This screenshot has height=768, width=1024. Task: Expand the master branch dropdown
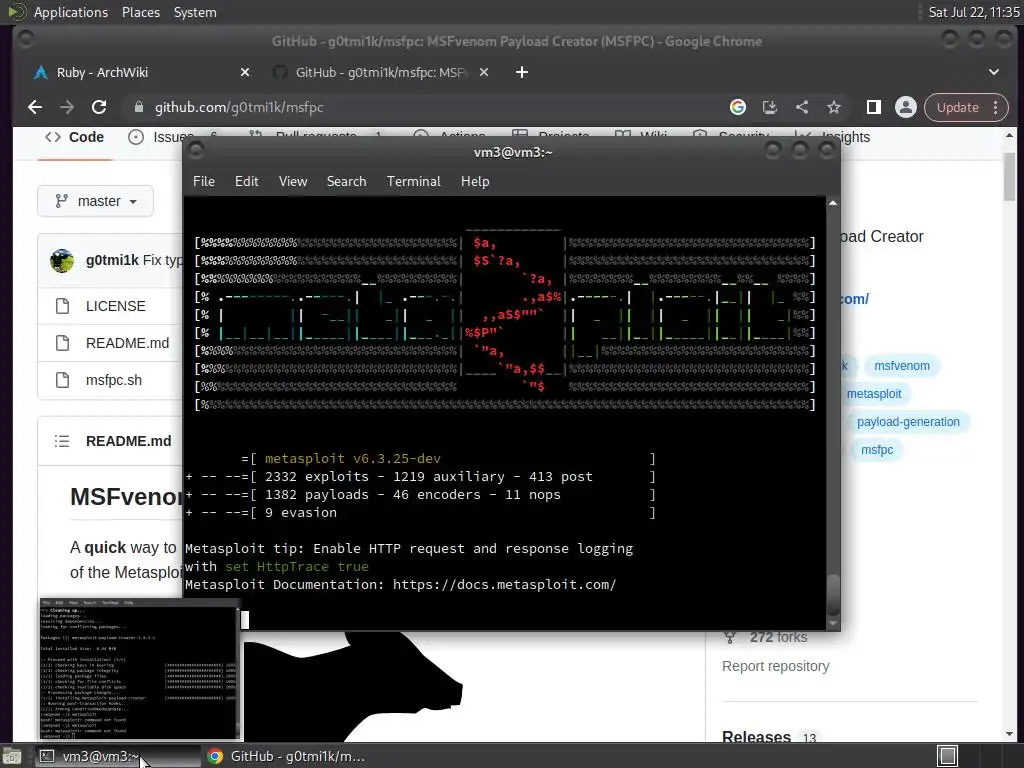click(95, 201)
